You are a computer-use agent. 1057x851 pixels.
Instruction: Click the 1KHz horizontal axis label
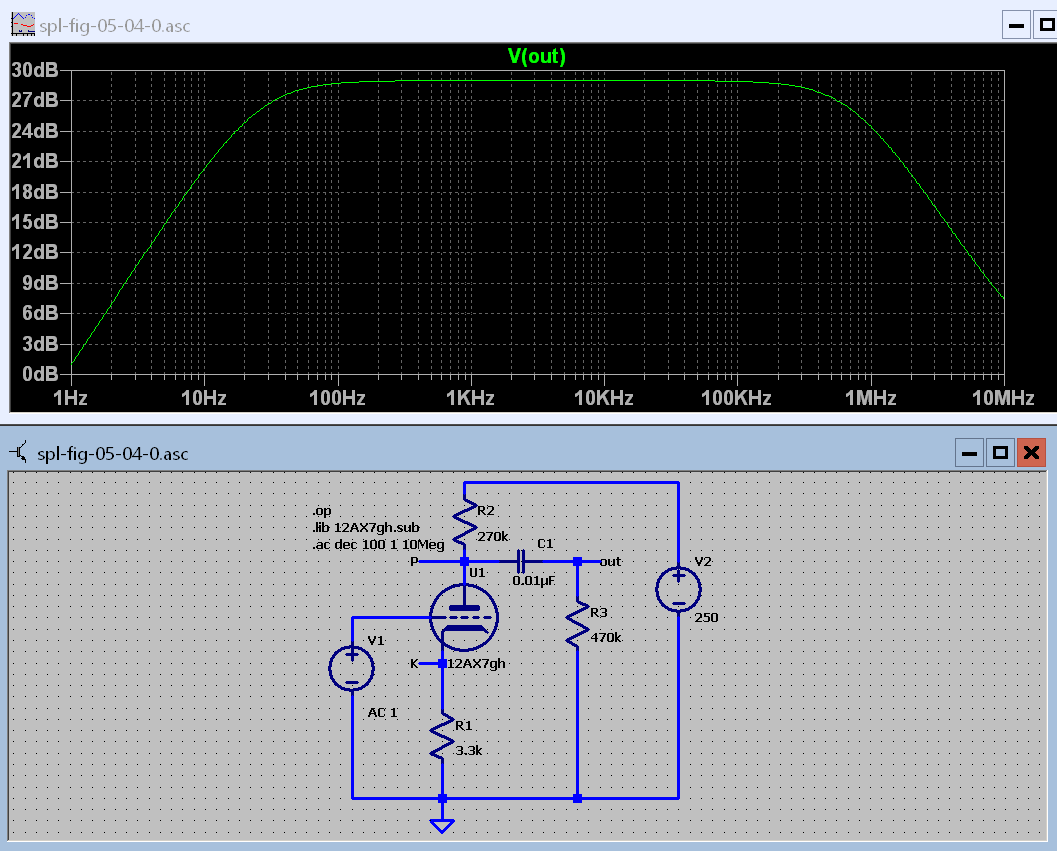(470, 398)
